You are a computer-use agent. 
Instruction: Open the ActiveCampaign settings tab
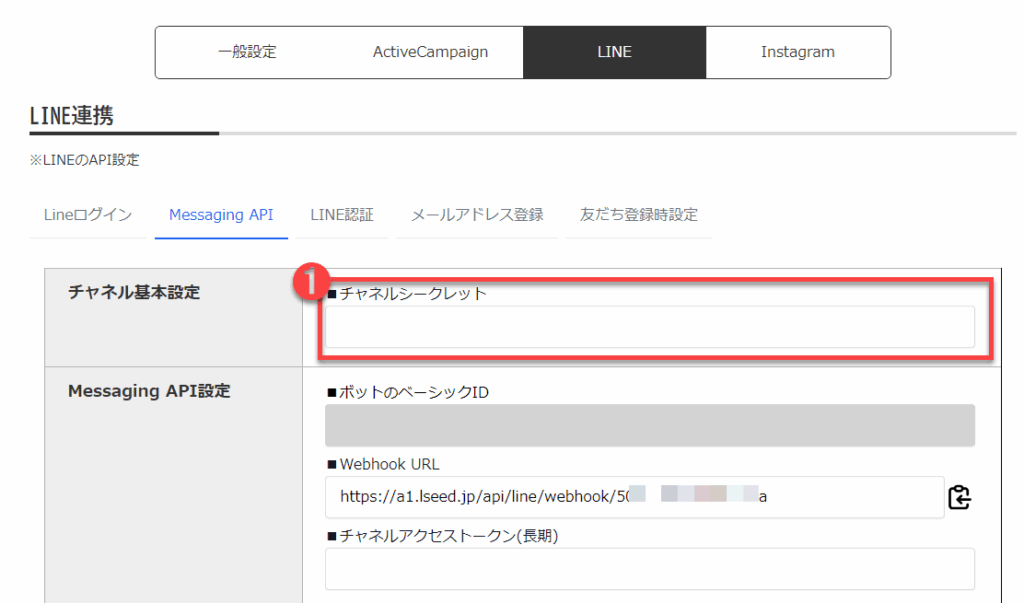point(430,52)
